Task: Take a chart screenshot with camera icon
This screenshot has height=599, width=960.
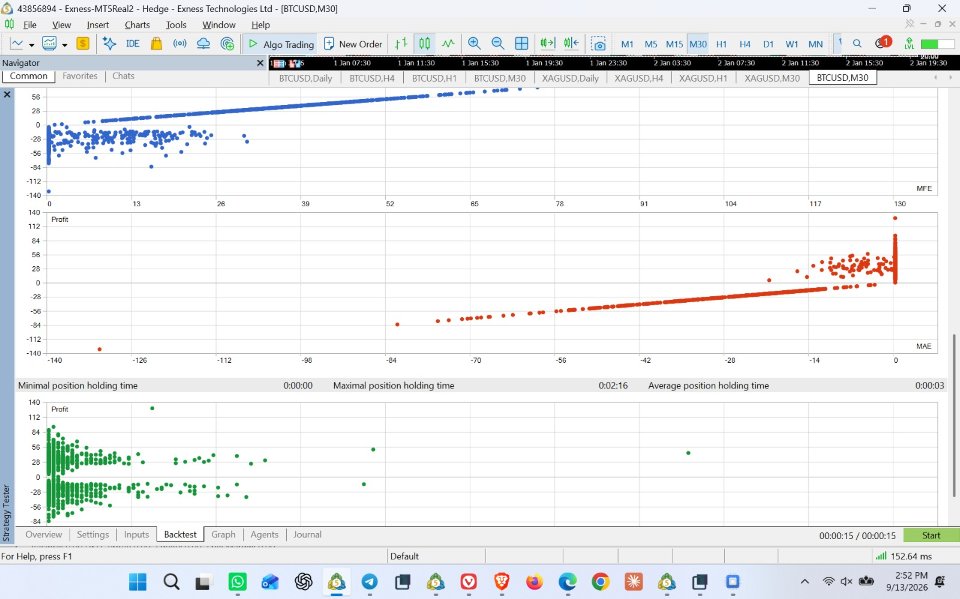Action: [x=598, y=44]
